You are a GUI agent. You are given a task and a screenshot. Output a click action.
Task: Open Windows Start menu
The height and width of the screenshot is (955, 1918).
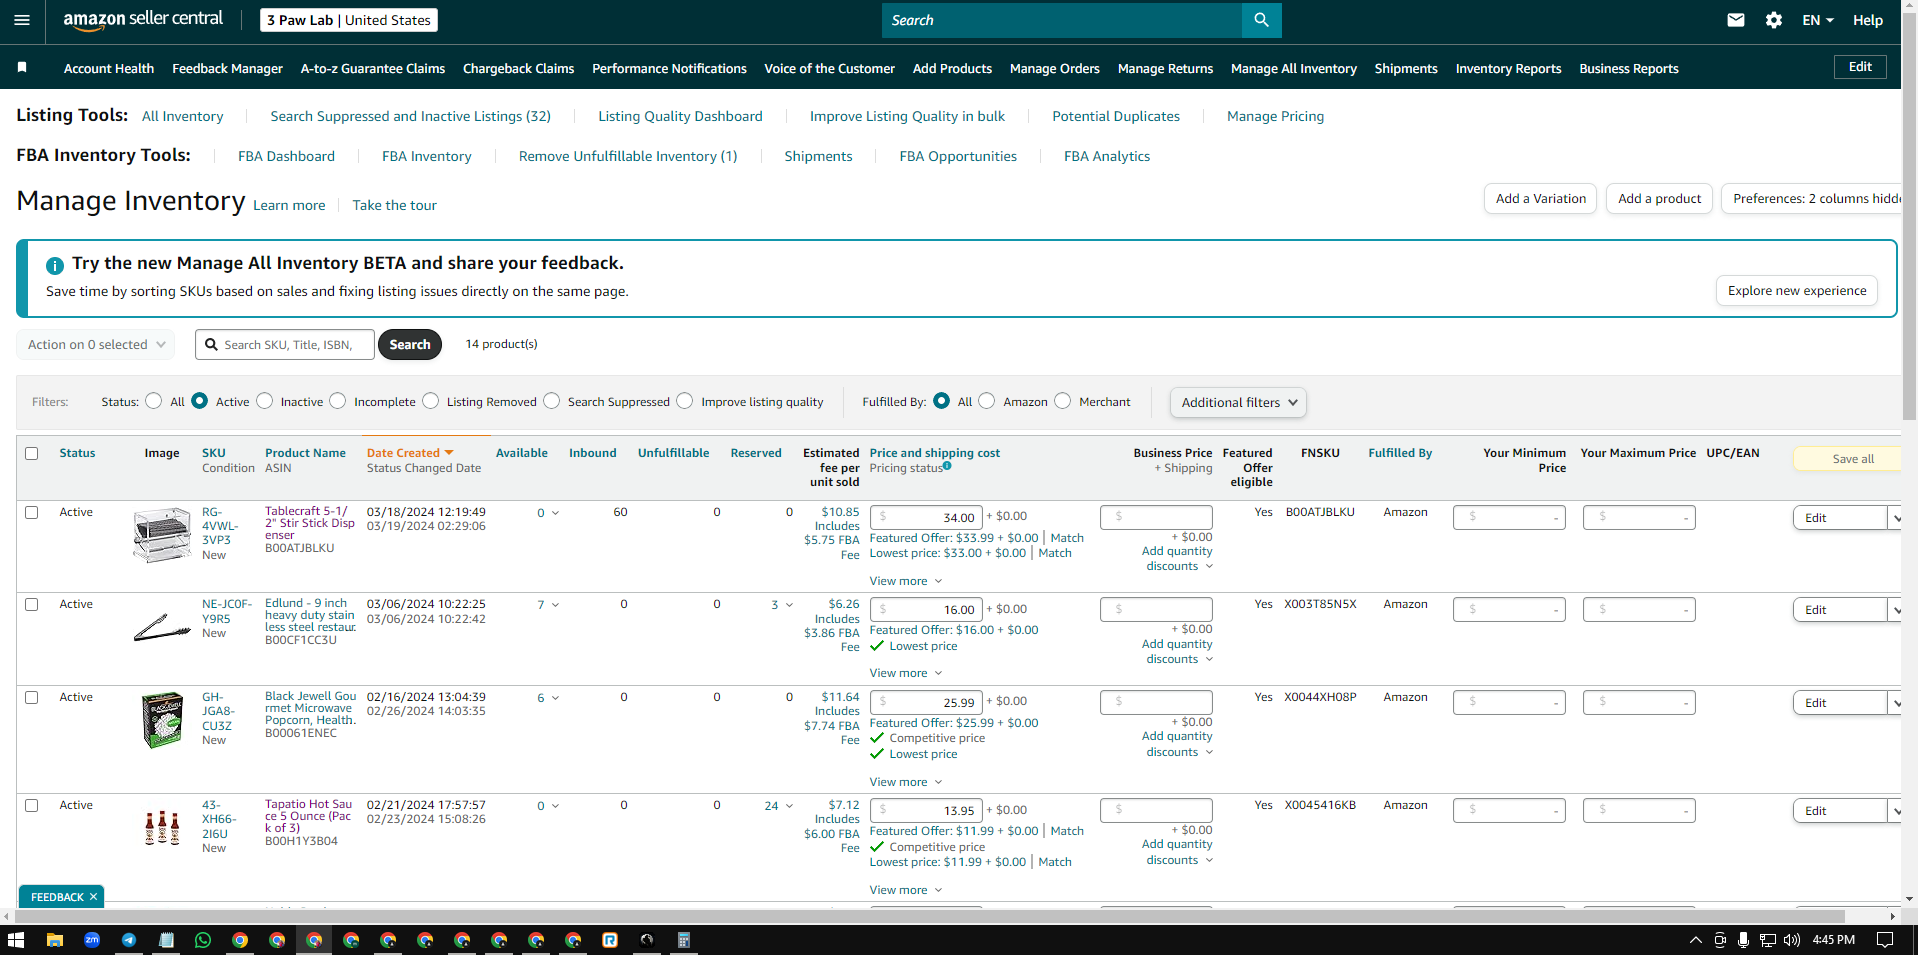click(15, 940)
